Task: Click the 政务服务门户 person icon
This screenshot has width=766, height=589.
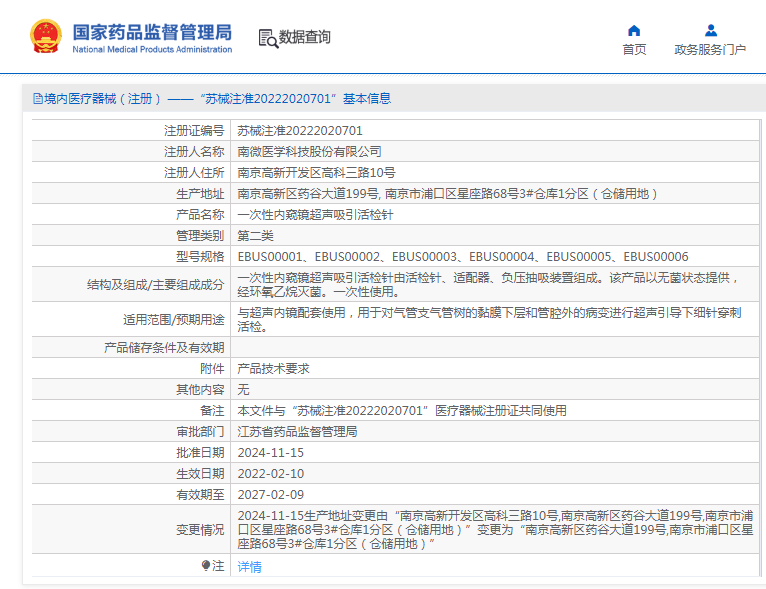Action: (710, 30)
